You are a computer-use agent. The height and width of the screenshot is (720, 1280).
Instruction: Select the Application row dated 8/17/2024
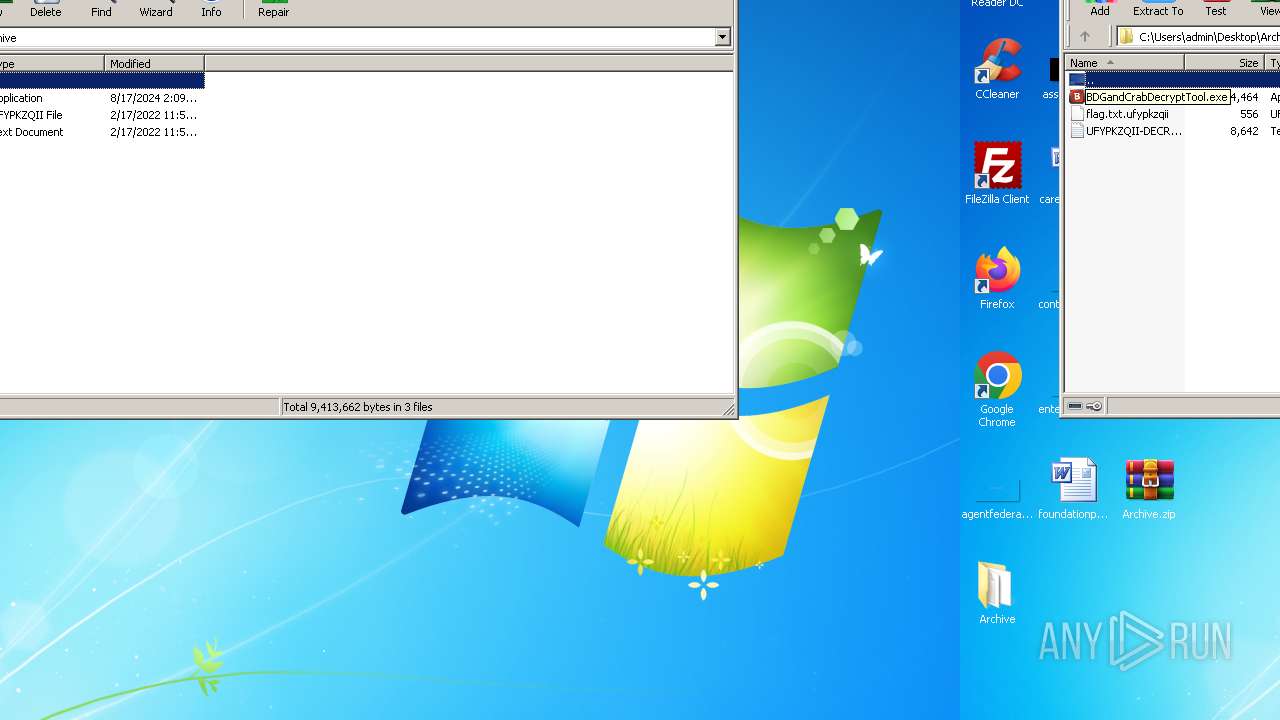coord(102,98)
